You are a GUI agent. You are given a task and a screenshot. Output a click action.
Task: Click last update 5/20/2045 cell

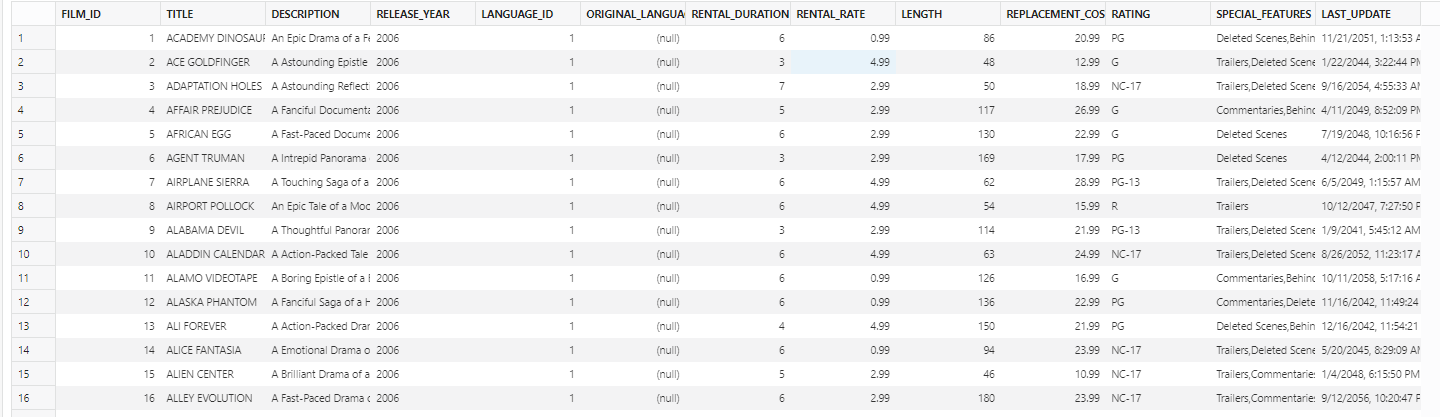(1367, 350)
